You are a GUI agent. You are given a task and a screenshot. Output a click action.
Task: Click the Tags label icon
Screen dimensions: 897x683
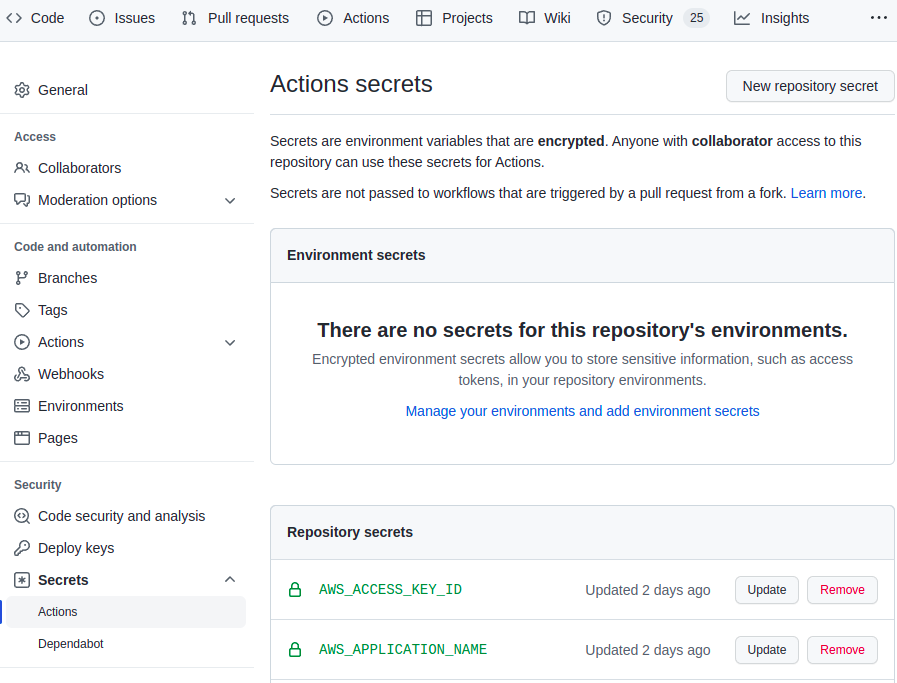22,310
